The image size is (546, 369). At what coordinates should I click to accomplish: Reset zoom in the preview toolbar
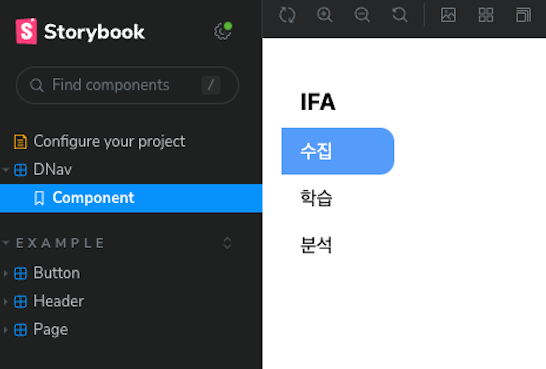point(399,15)
